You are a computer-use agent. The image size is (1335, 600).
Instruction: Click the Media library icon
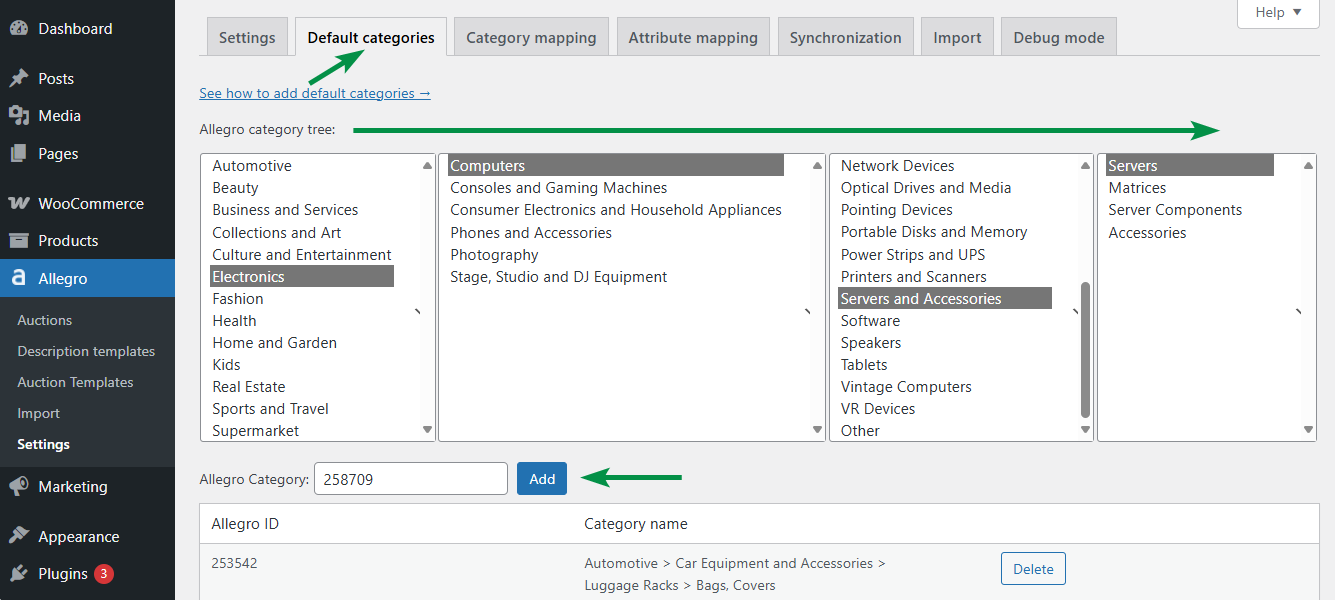tap(19, 116)
